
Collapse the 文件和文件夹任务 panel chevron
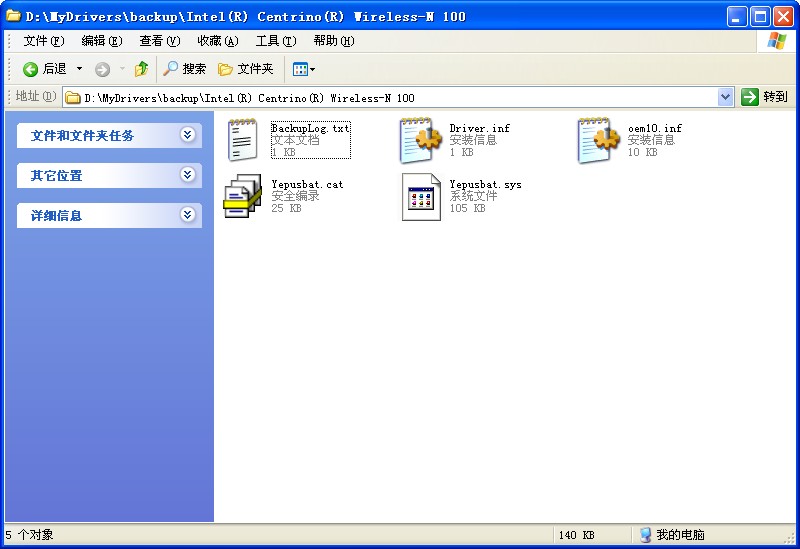tap(188, 135)
